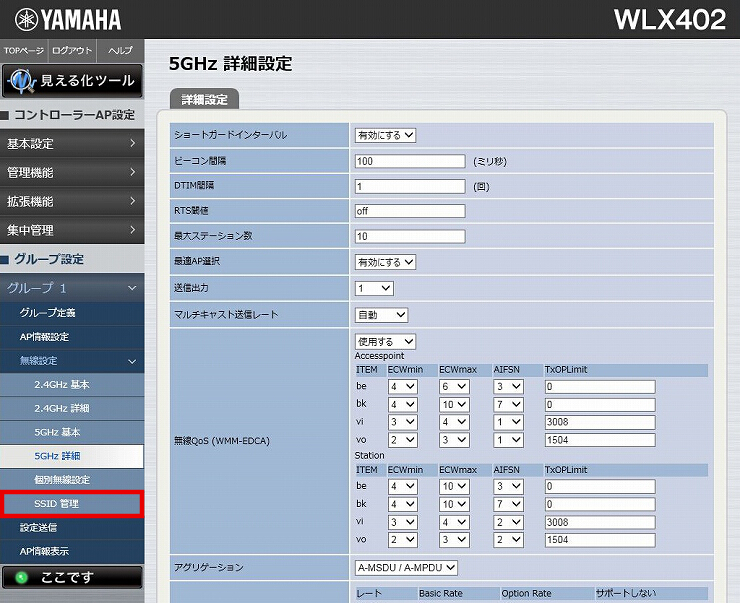
Task: Open 2.4GHz 詳細 settings
Action: (72, 409)
